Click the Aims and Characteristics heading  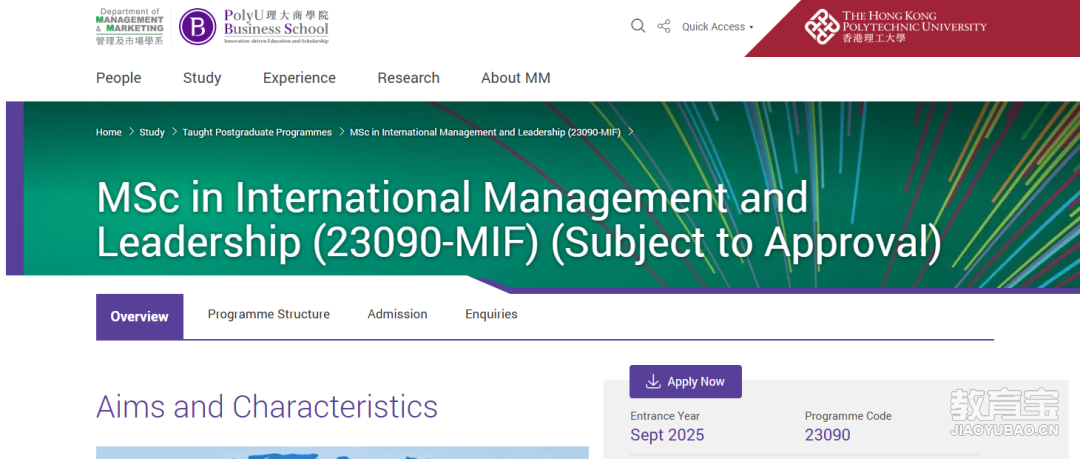267,407
